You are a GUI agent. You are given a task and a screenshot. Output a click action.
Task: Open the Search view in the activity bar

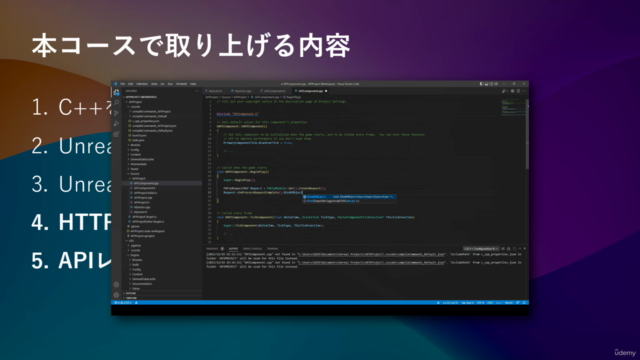tap(116, 102)
